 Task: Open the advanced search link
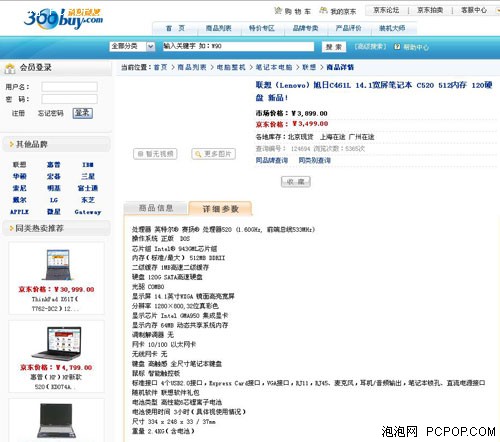[x=370, y=46]
